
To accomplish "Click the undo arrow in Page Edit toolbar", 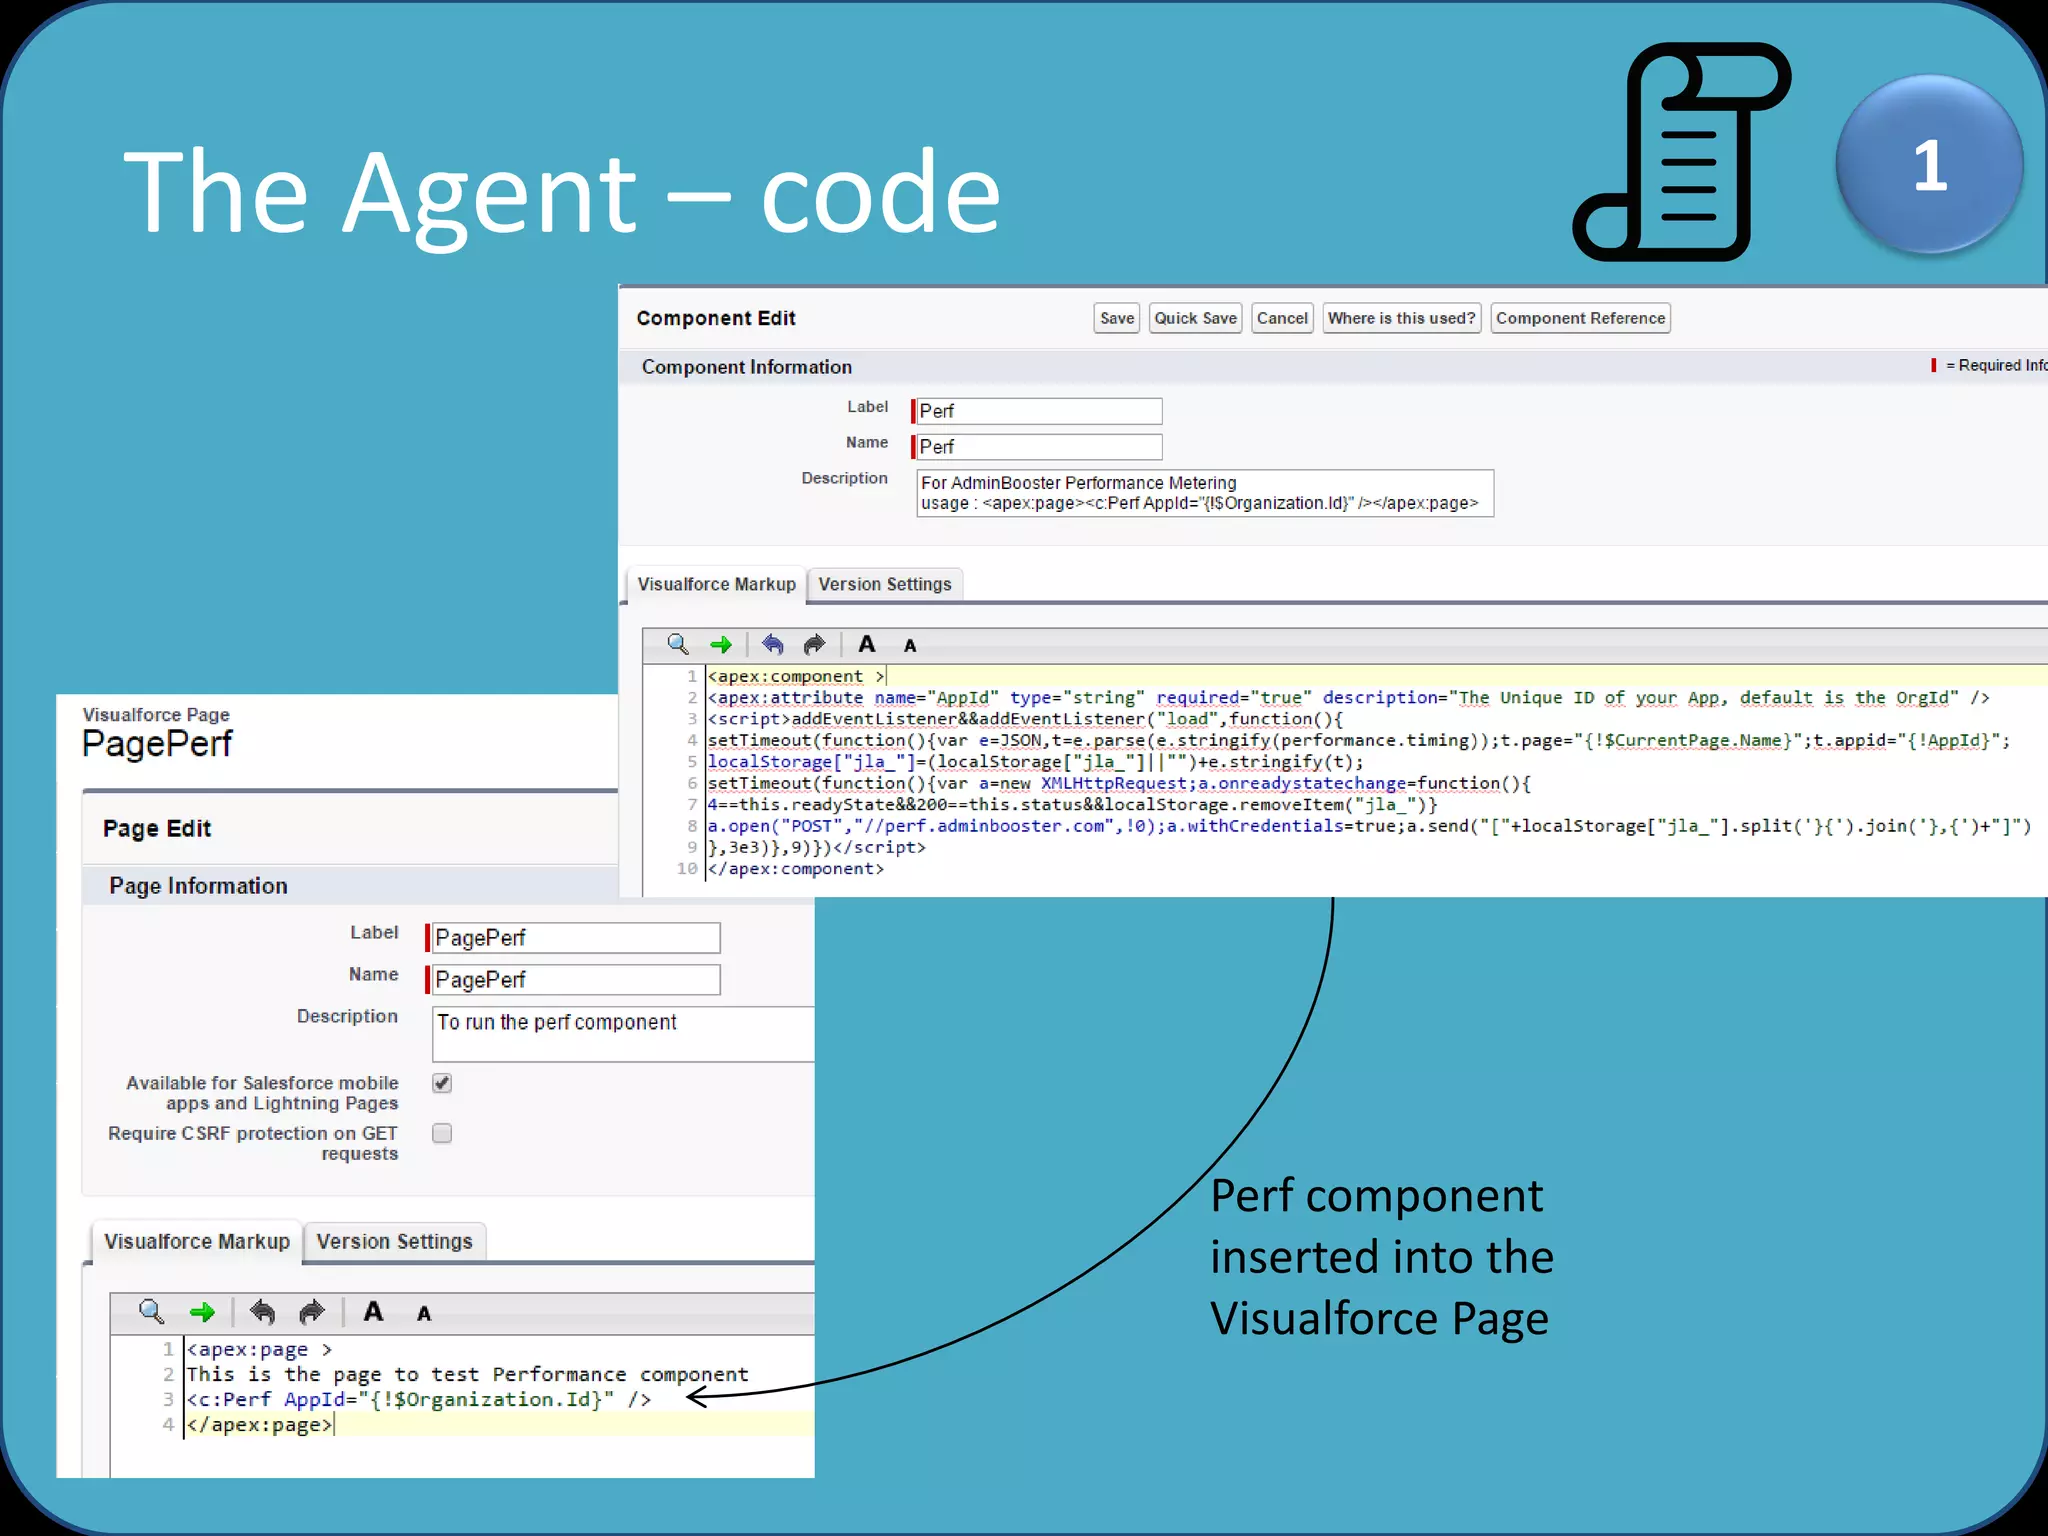I will [x=263, y=1311].
